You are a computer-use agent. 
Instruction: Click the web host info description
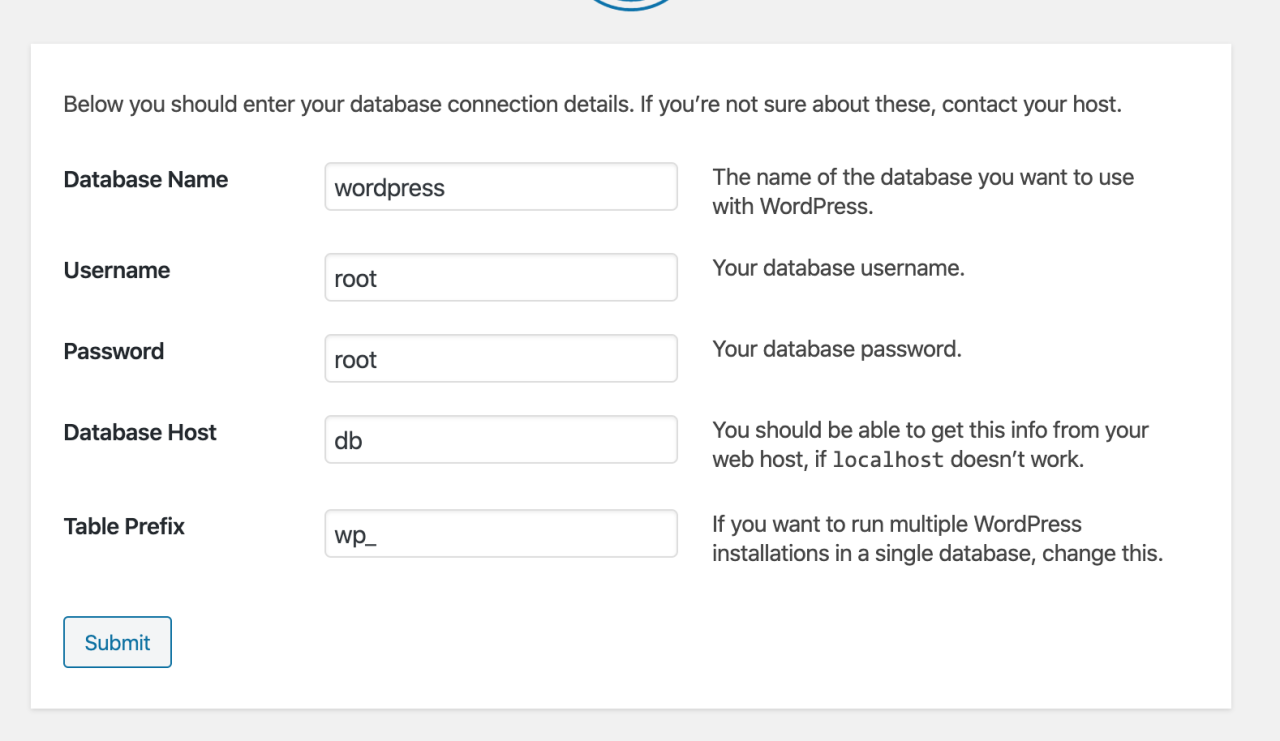pyautogui.click(x=930, y=431)
